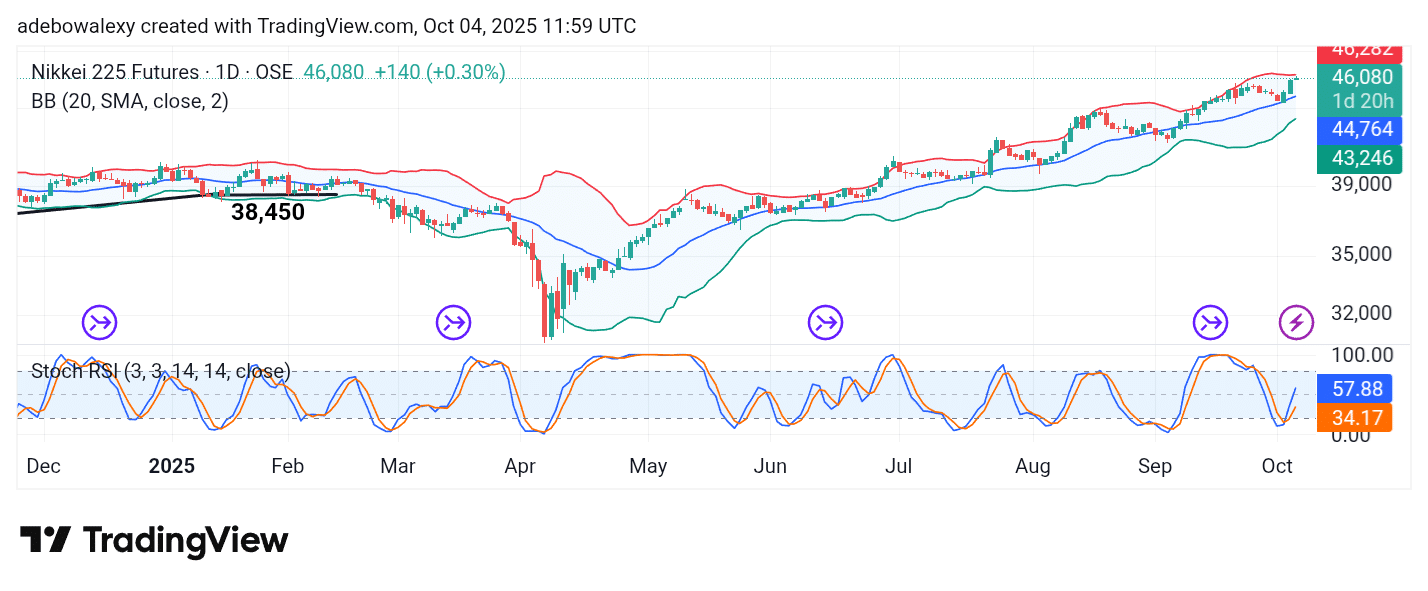The image size is (1428, 591).
Task: Click the blue 44,764 basis price label
Action: pyautogui.click(x=1360, y=129)
